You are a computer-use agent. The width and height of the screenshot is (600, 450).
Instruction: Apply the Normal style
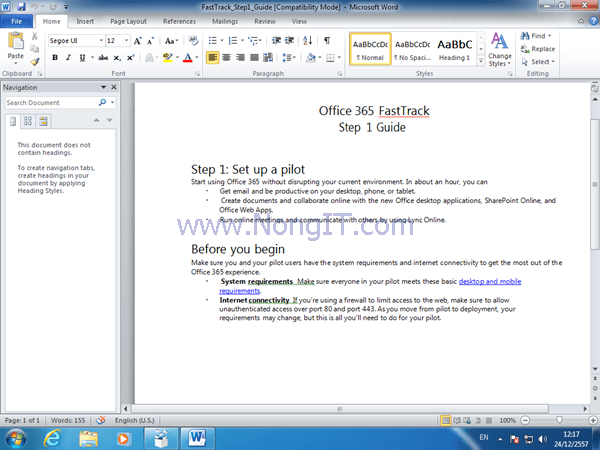370,49
